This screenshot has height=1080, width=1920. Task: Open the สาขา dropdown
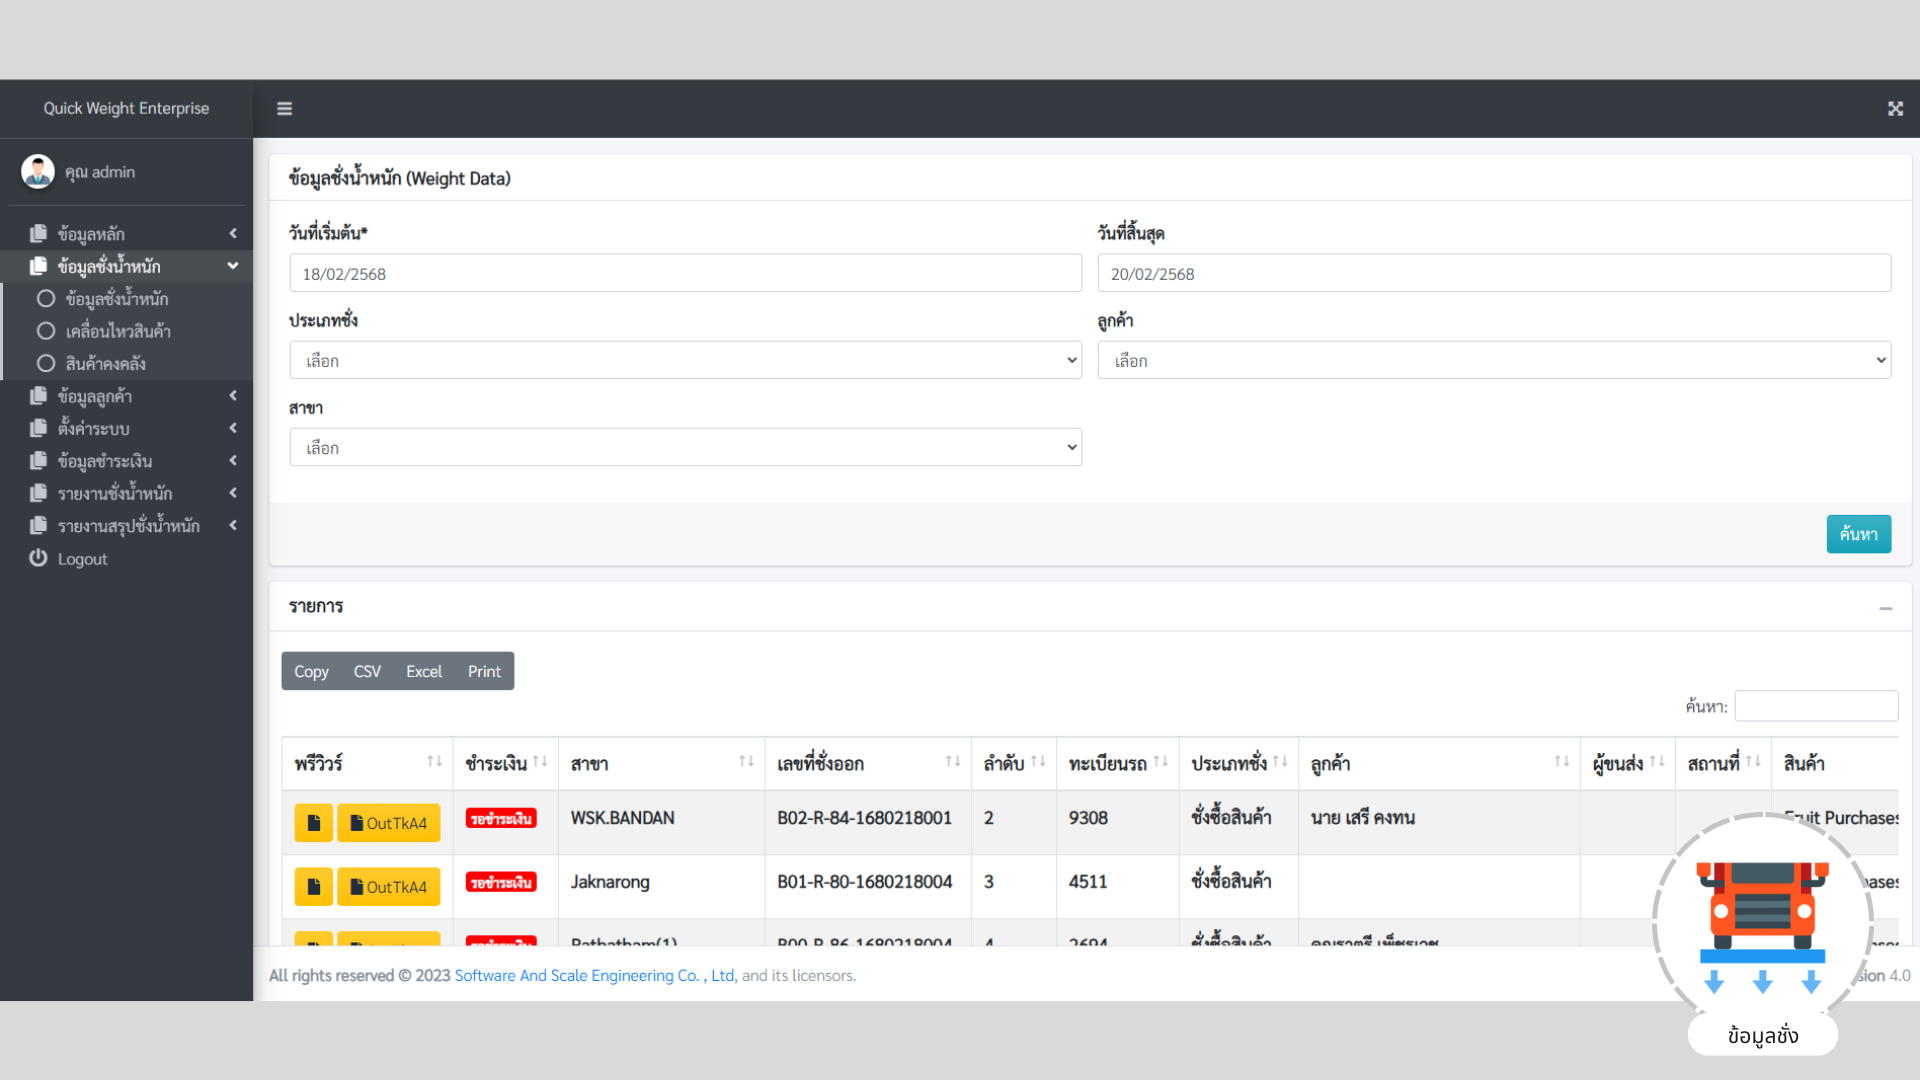tap(685, 447)
